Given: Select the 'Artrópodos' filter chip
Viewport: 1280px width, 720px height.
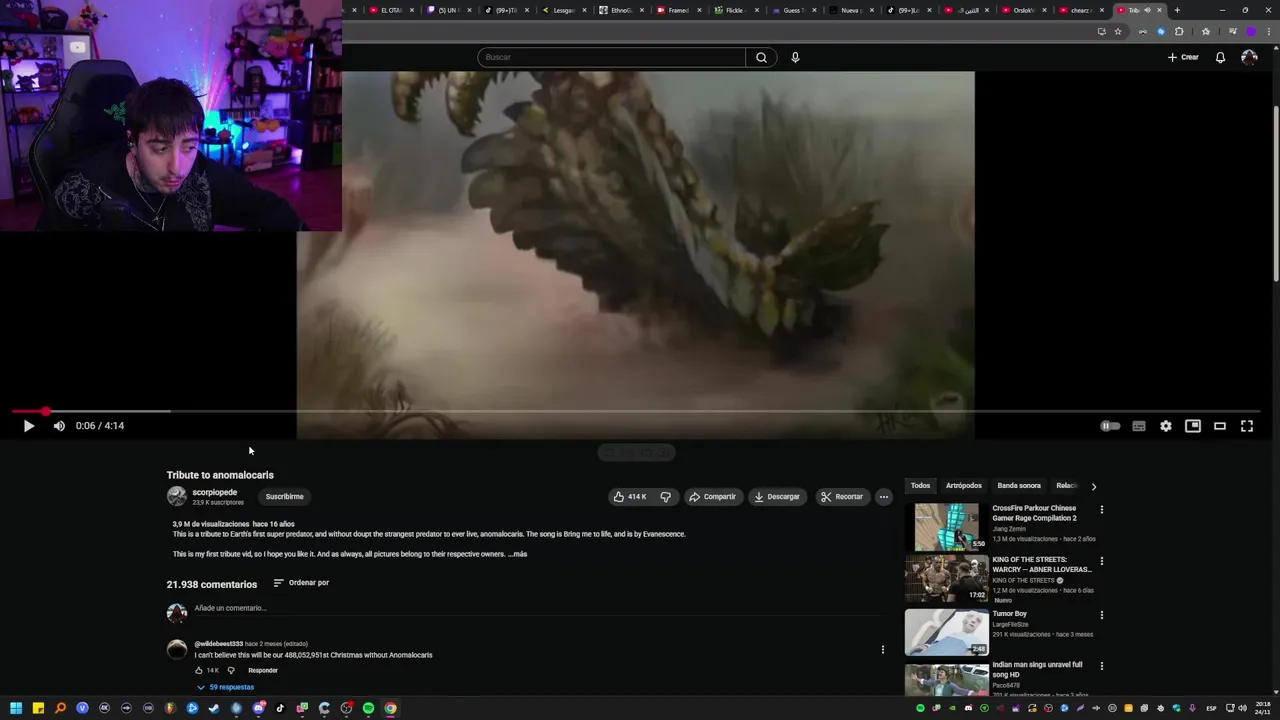Looking at the screenshot, I should point(964,486).
